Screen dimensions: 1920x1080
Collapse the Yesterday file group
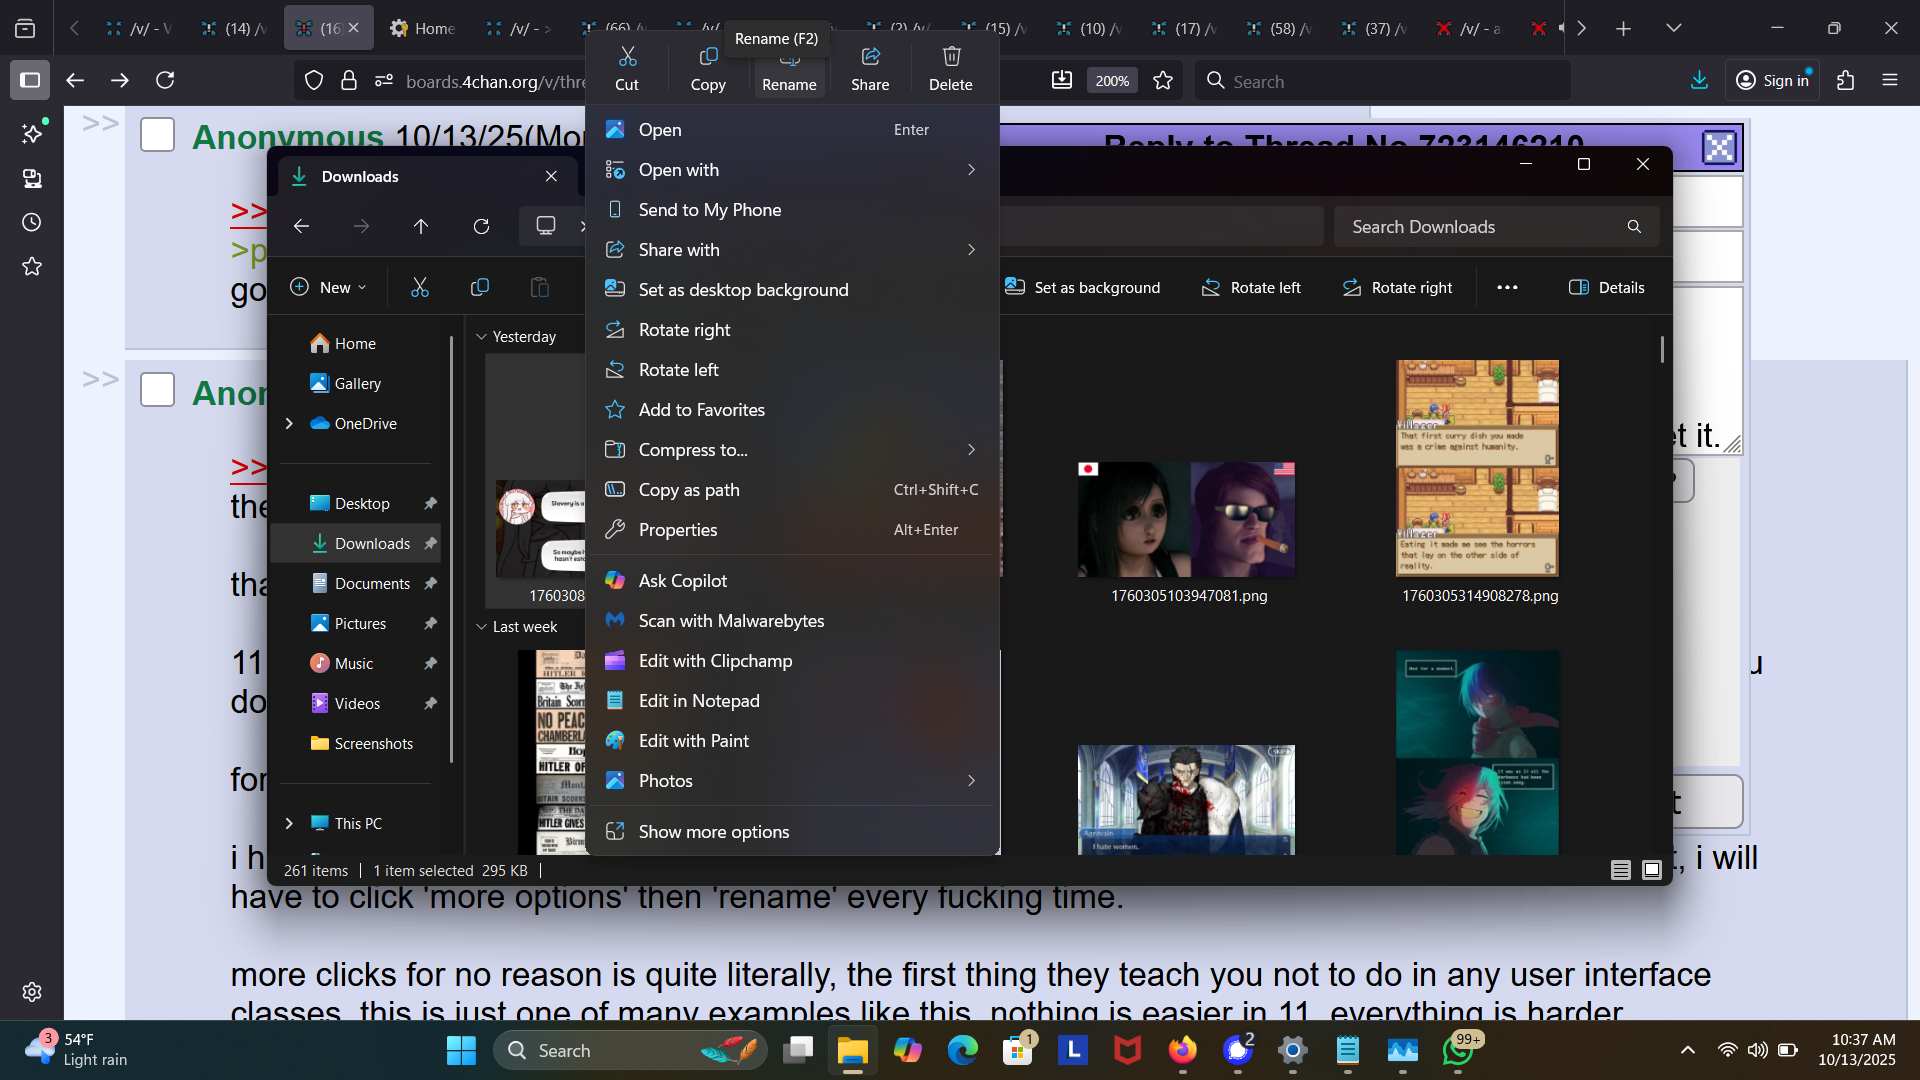[482, 337]
